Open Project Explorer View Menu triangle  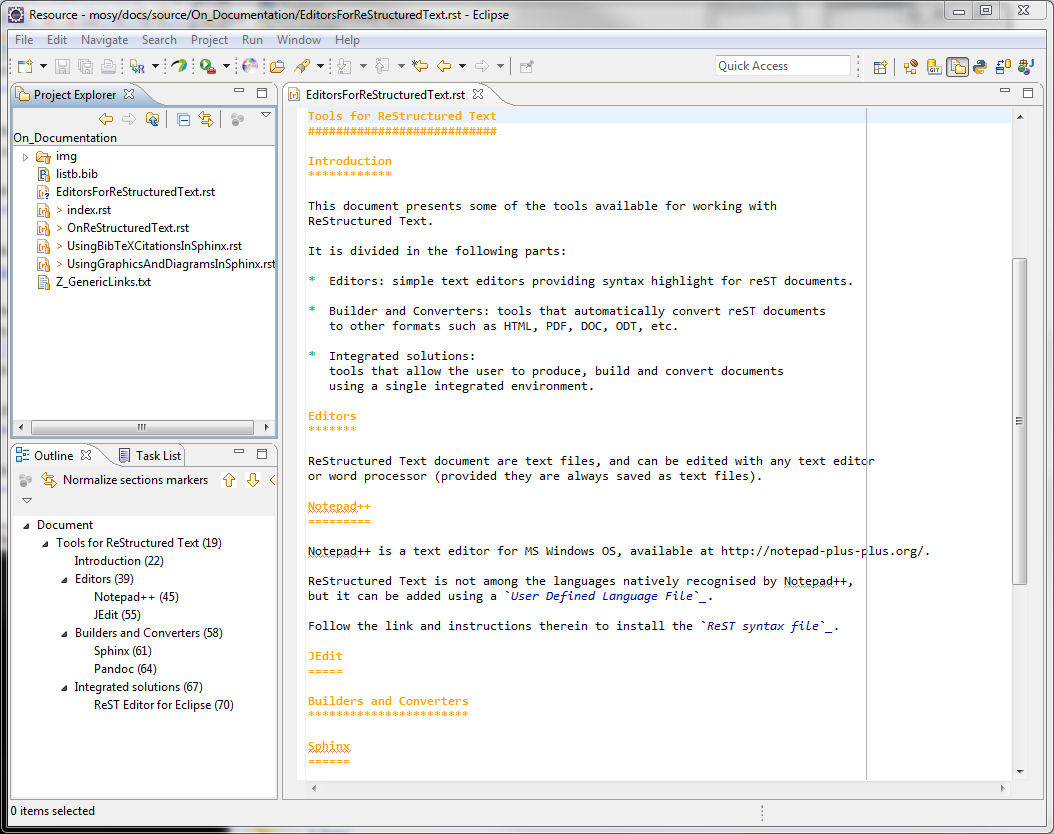pyautogui.click(x=266, y=115)
